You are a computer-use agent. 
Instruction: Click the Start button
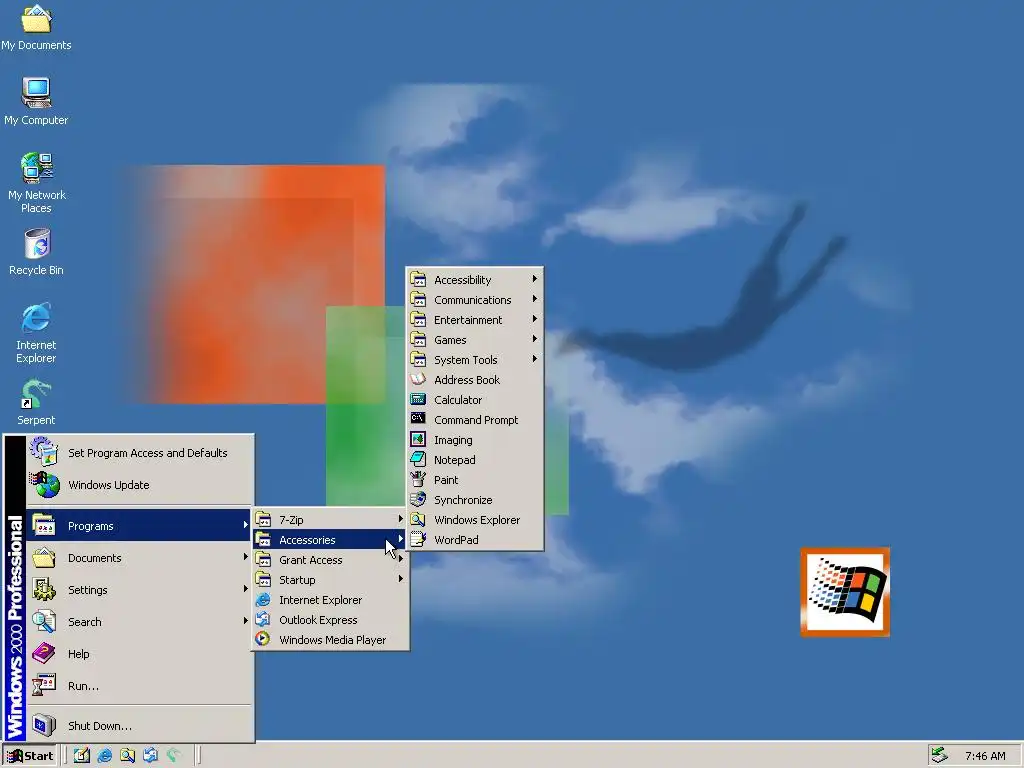tap(30, 756)
